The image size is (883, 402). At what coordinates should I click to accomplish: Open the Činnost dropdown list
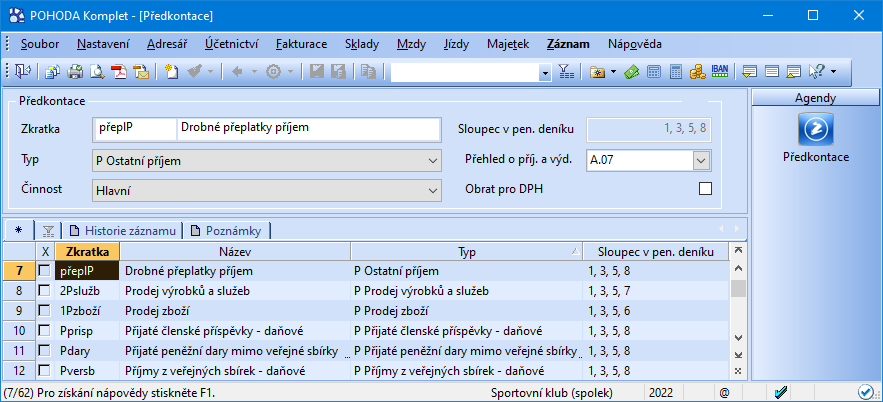pos(432,189)
